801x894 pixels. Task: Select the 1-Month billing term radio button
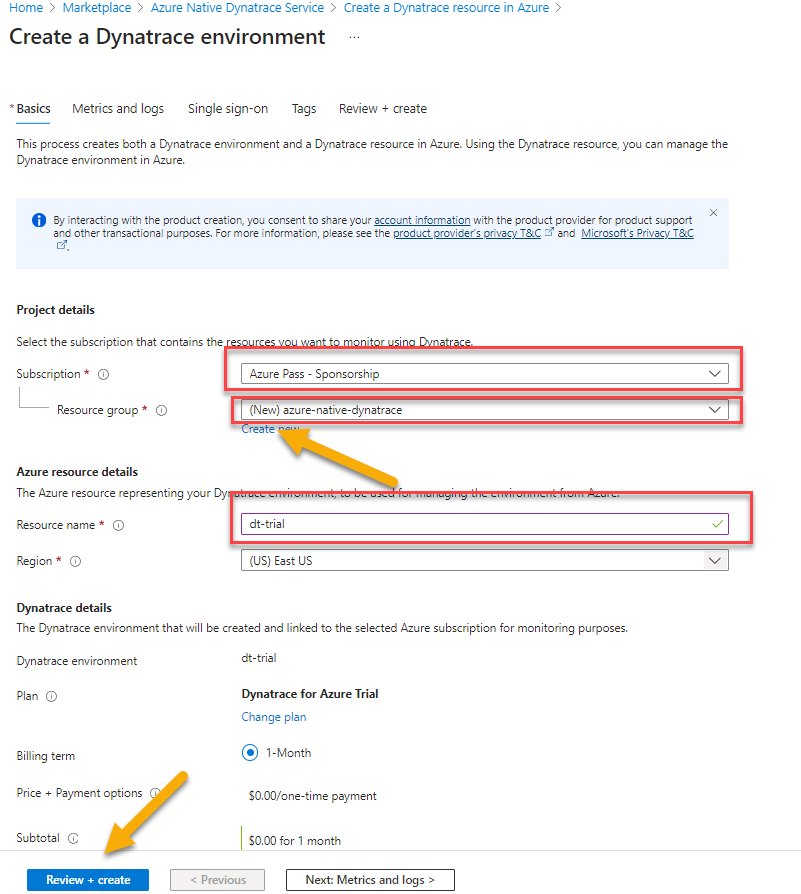coord(249,753)
